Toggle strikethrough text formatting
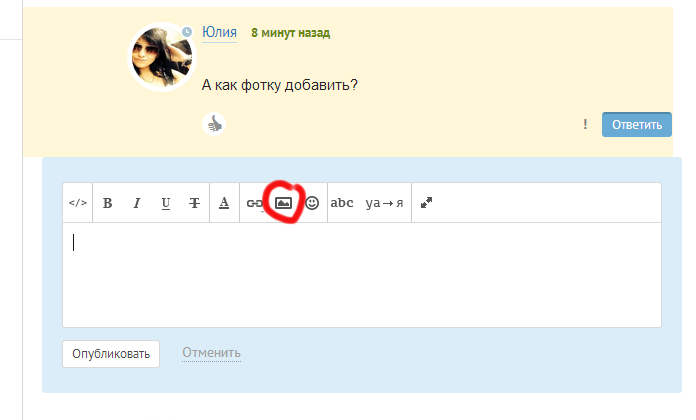Screen dimensions: 696x420 pos(194,203)
